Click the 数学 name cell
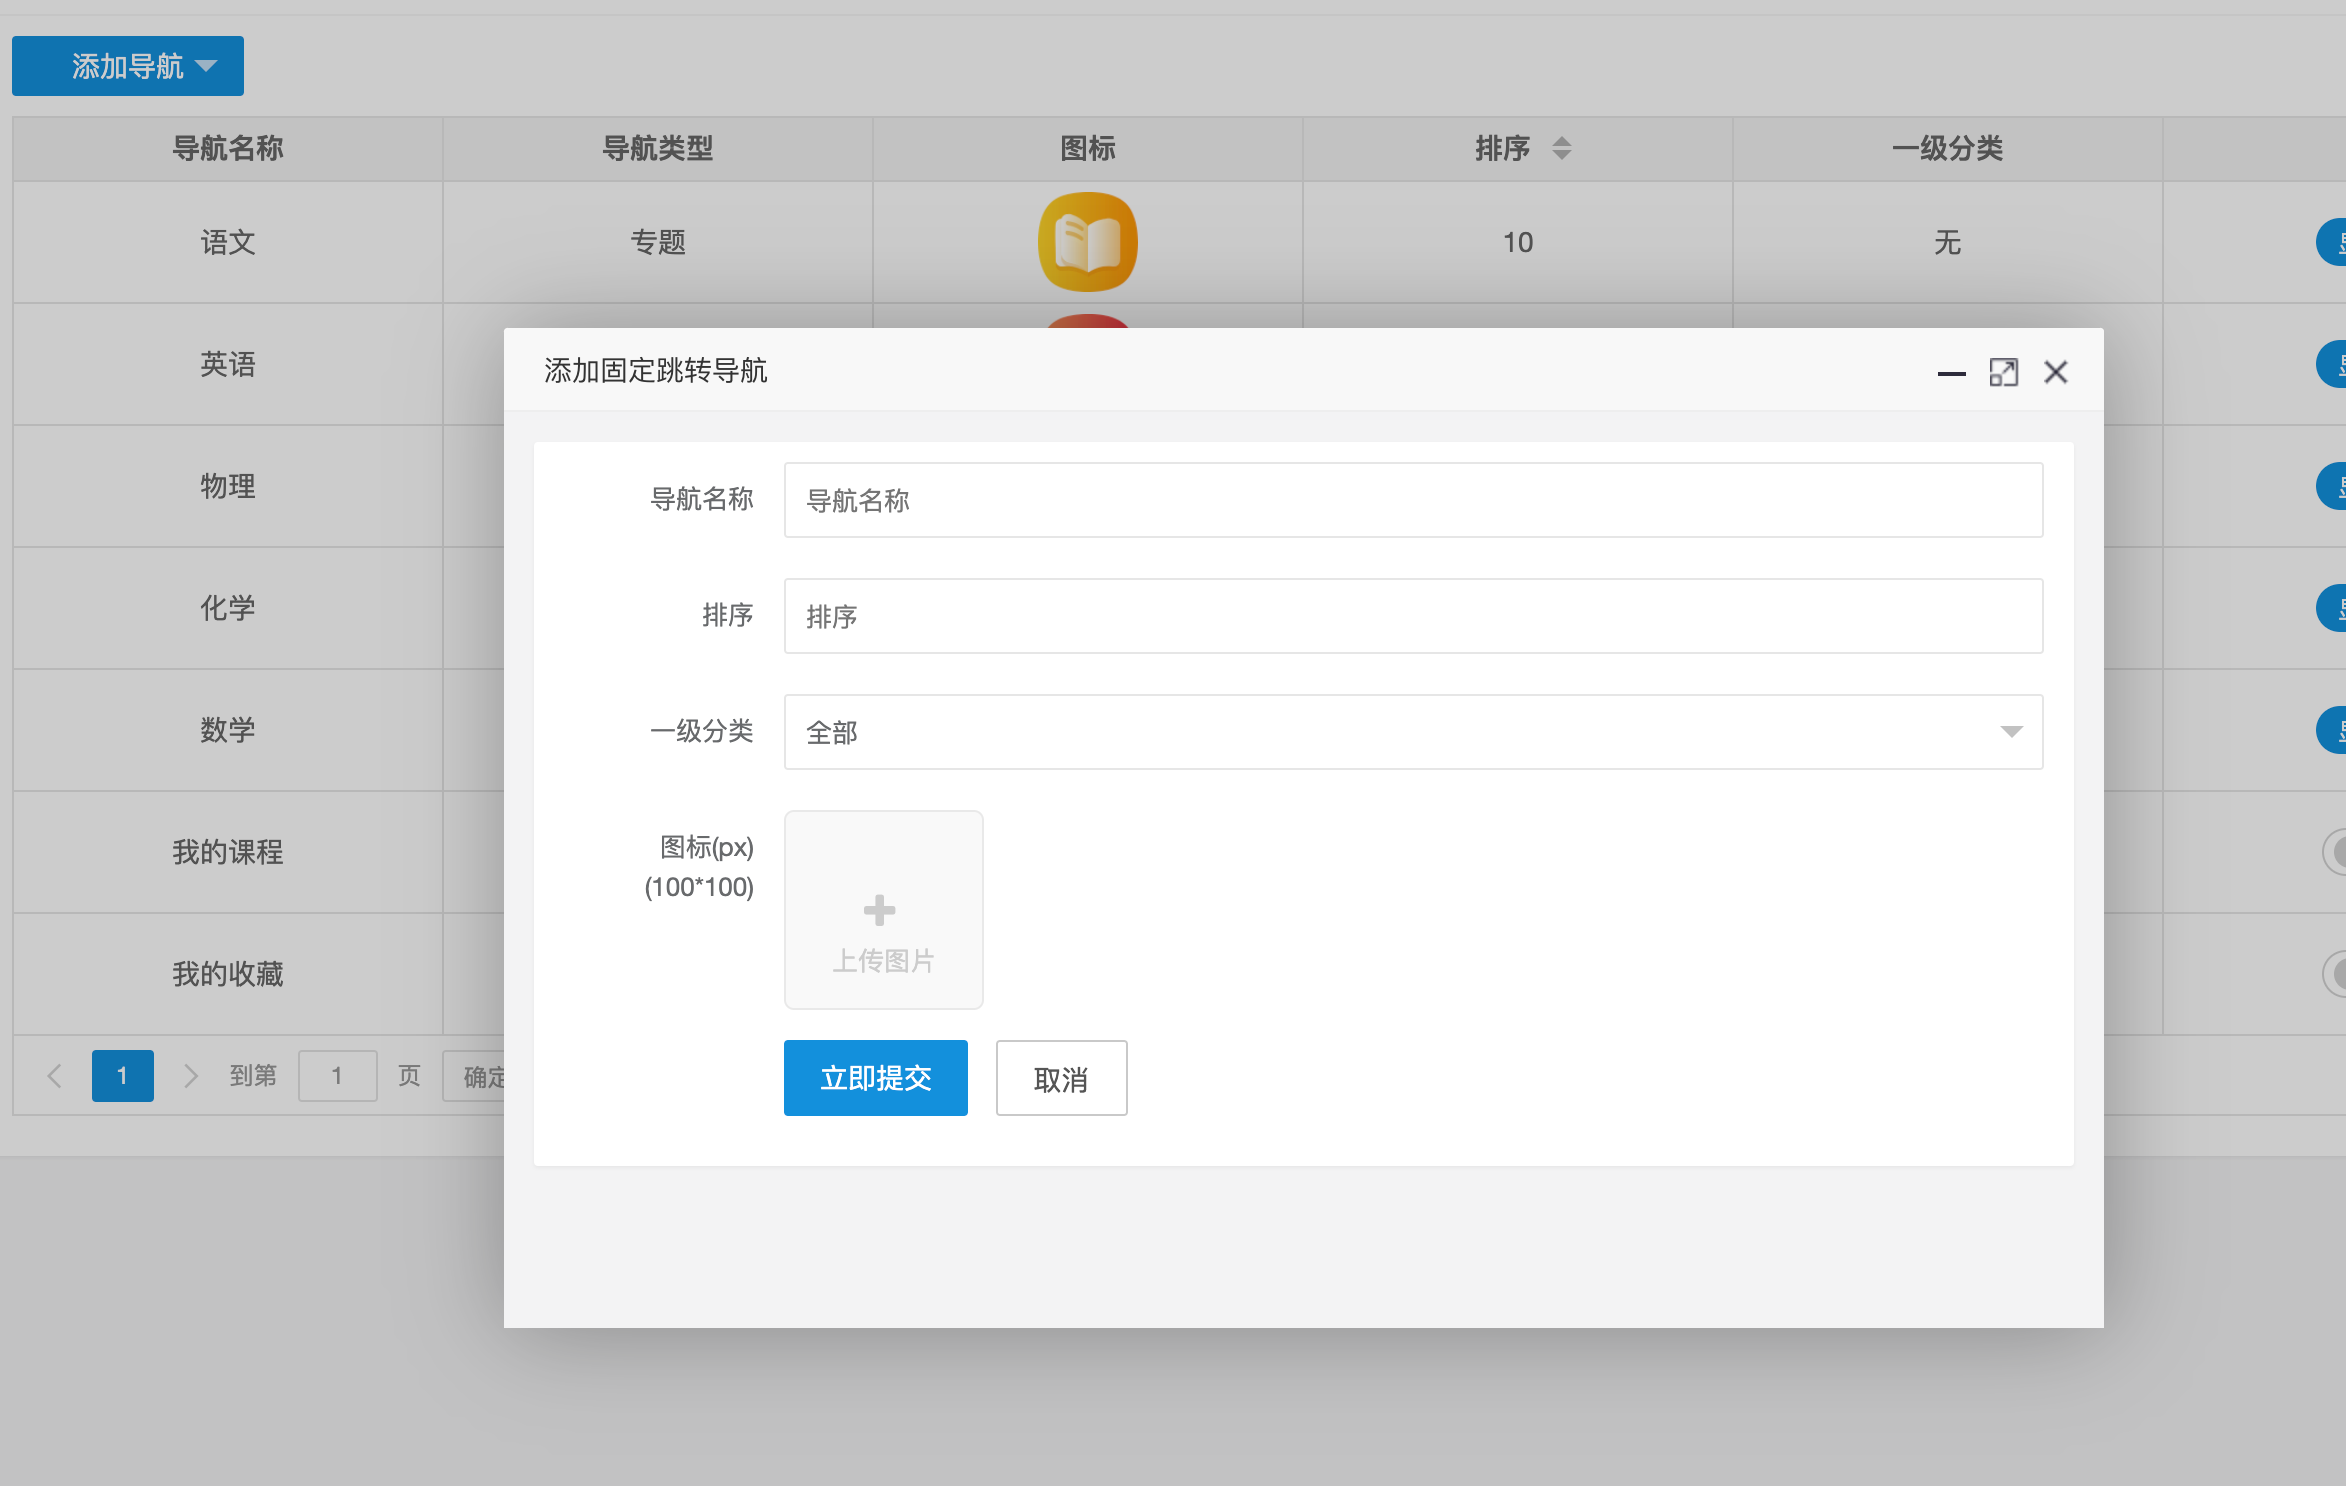The width and height of the screenshot is (2346, 1486). pyautogui.click(x=228, y=730)
